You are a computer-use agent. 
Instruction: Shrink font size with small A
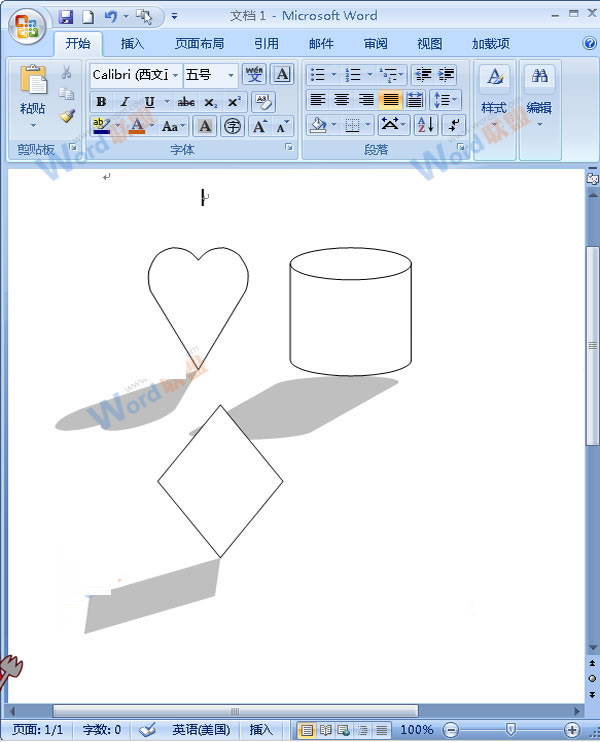[282, 126]
